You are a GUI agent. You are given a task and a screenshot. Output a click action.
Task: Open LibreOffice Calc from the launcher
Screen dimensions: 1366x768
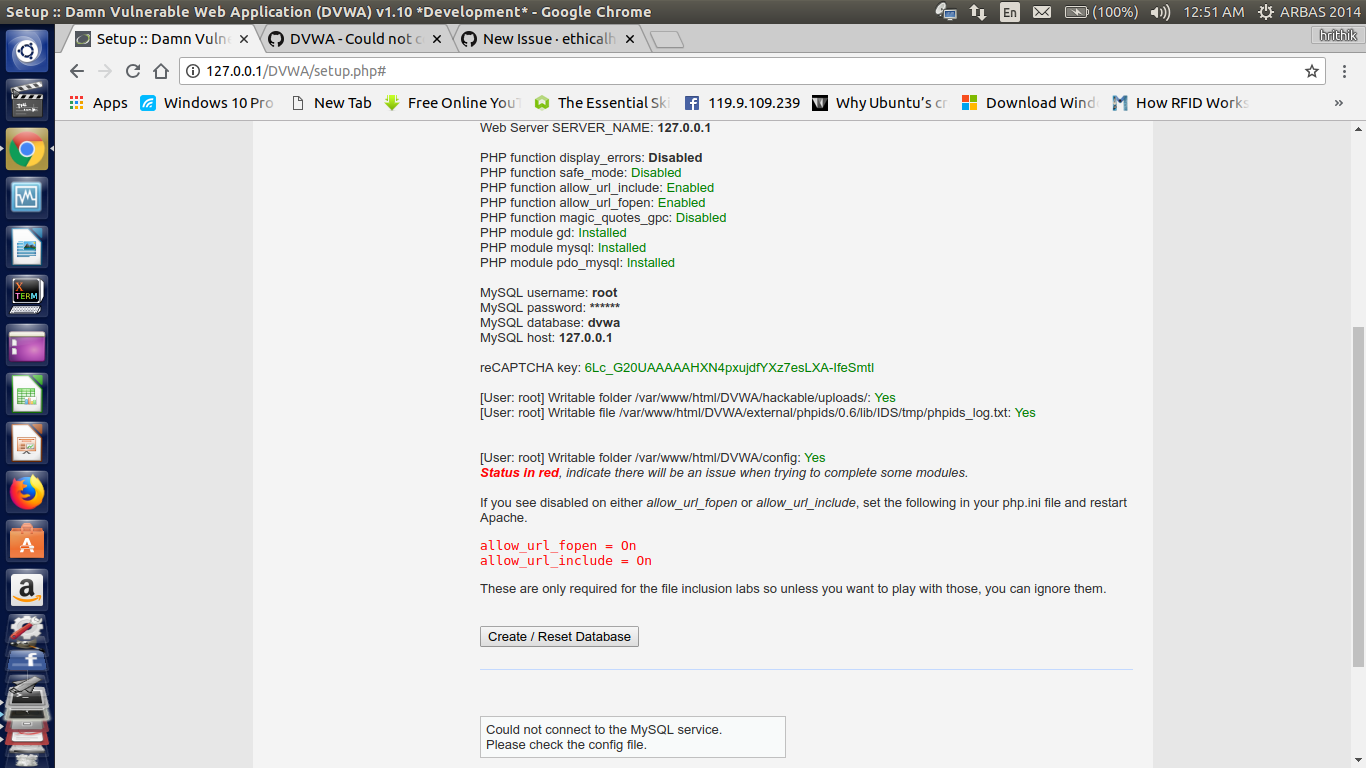point(27,393)
